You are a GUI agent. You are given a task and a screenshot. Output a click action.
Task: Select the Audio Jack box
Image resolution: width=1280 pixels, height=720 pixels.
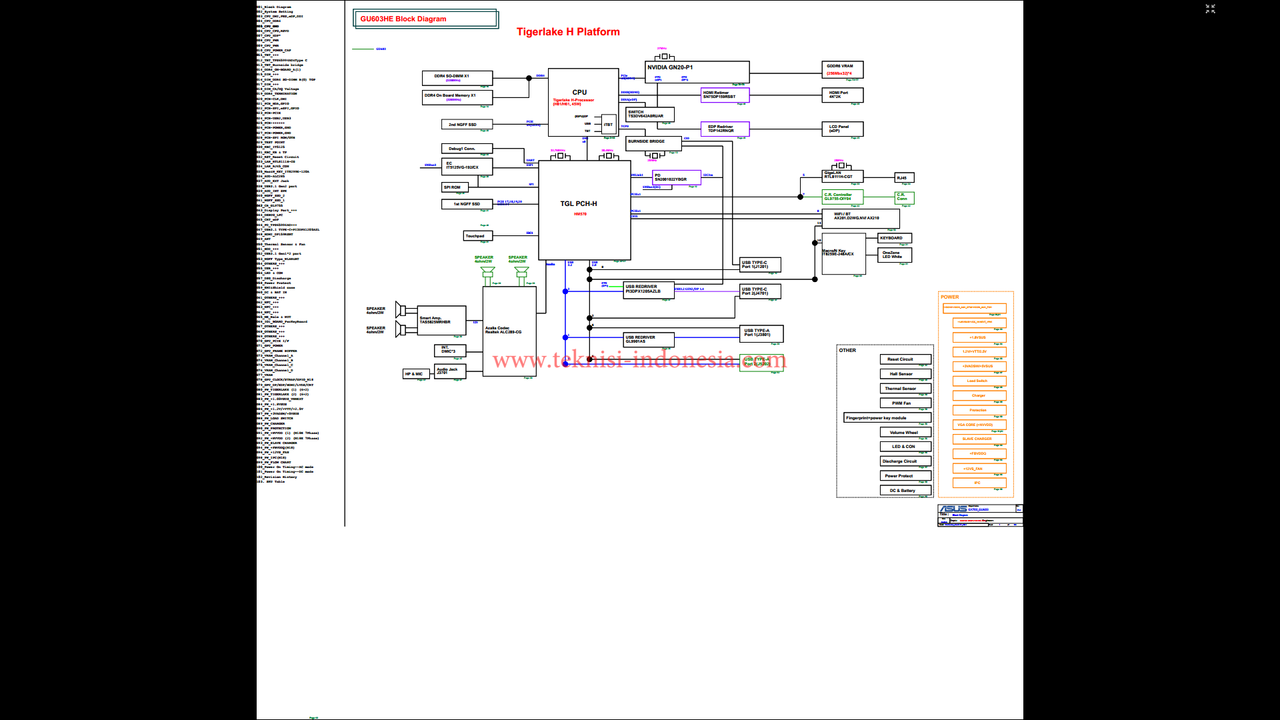[x=449, y=370]
